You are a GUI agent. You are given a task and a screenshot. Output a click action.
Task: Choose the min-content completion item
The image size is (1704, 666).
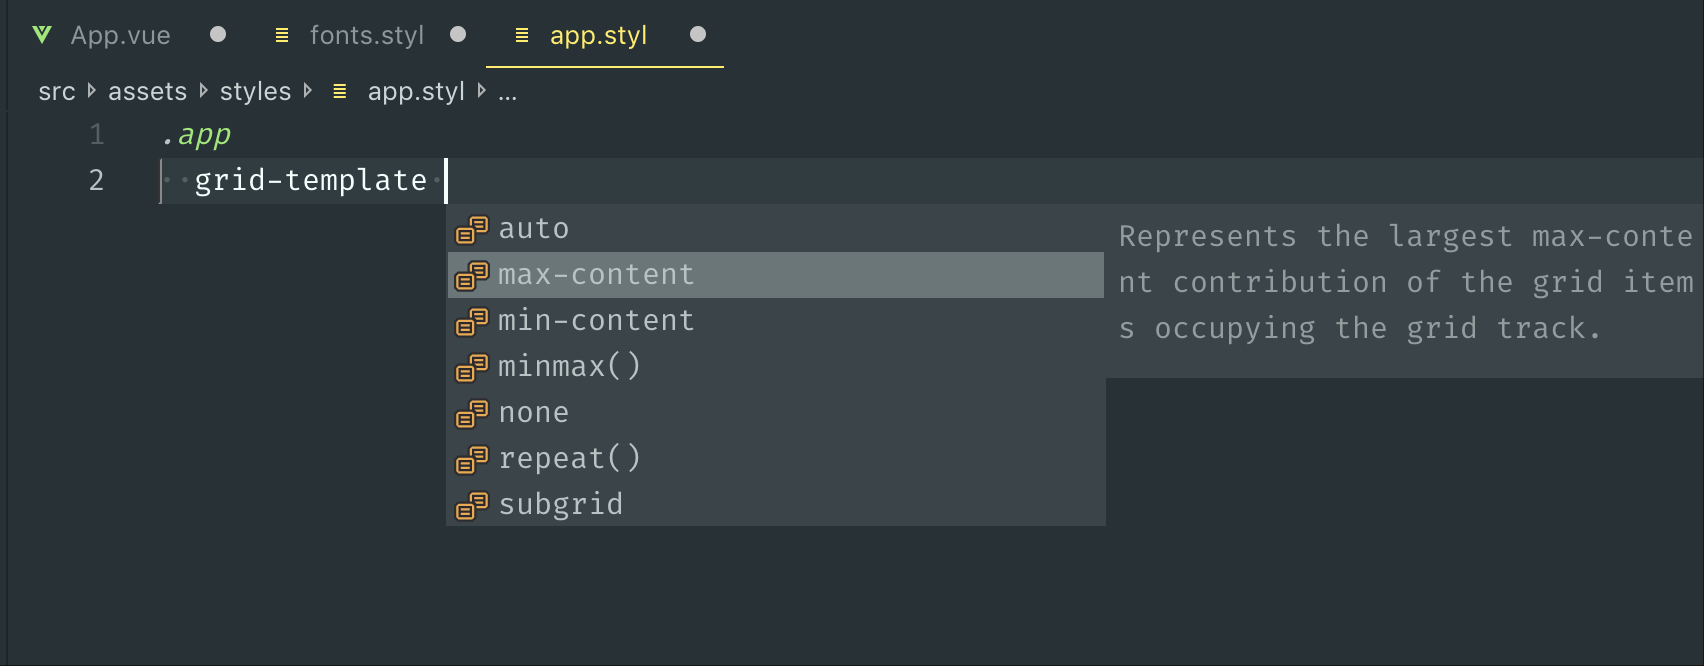776,321
